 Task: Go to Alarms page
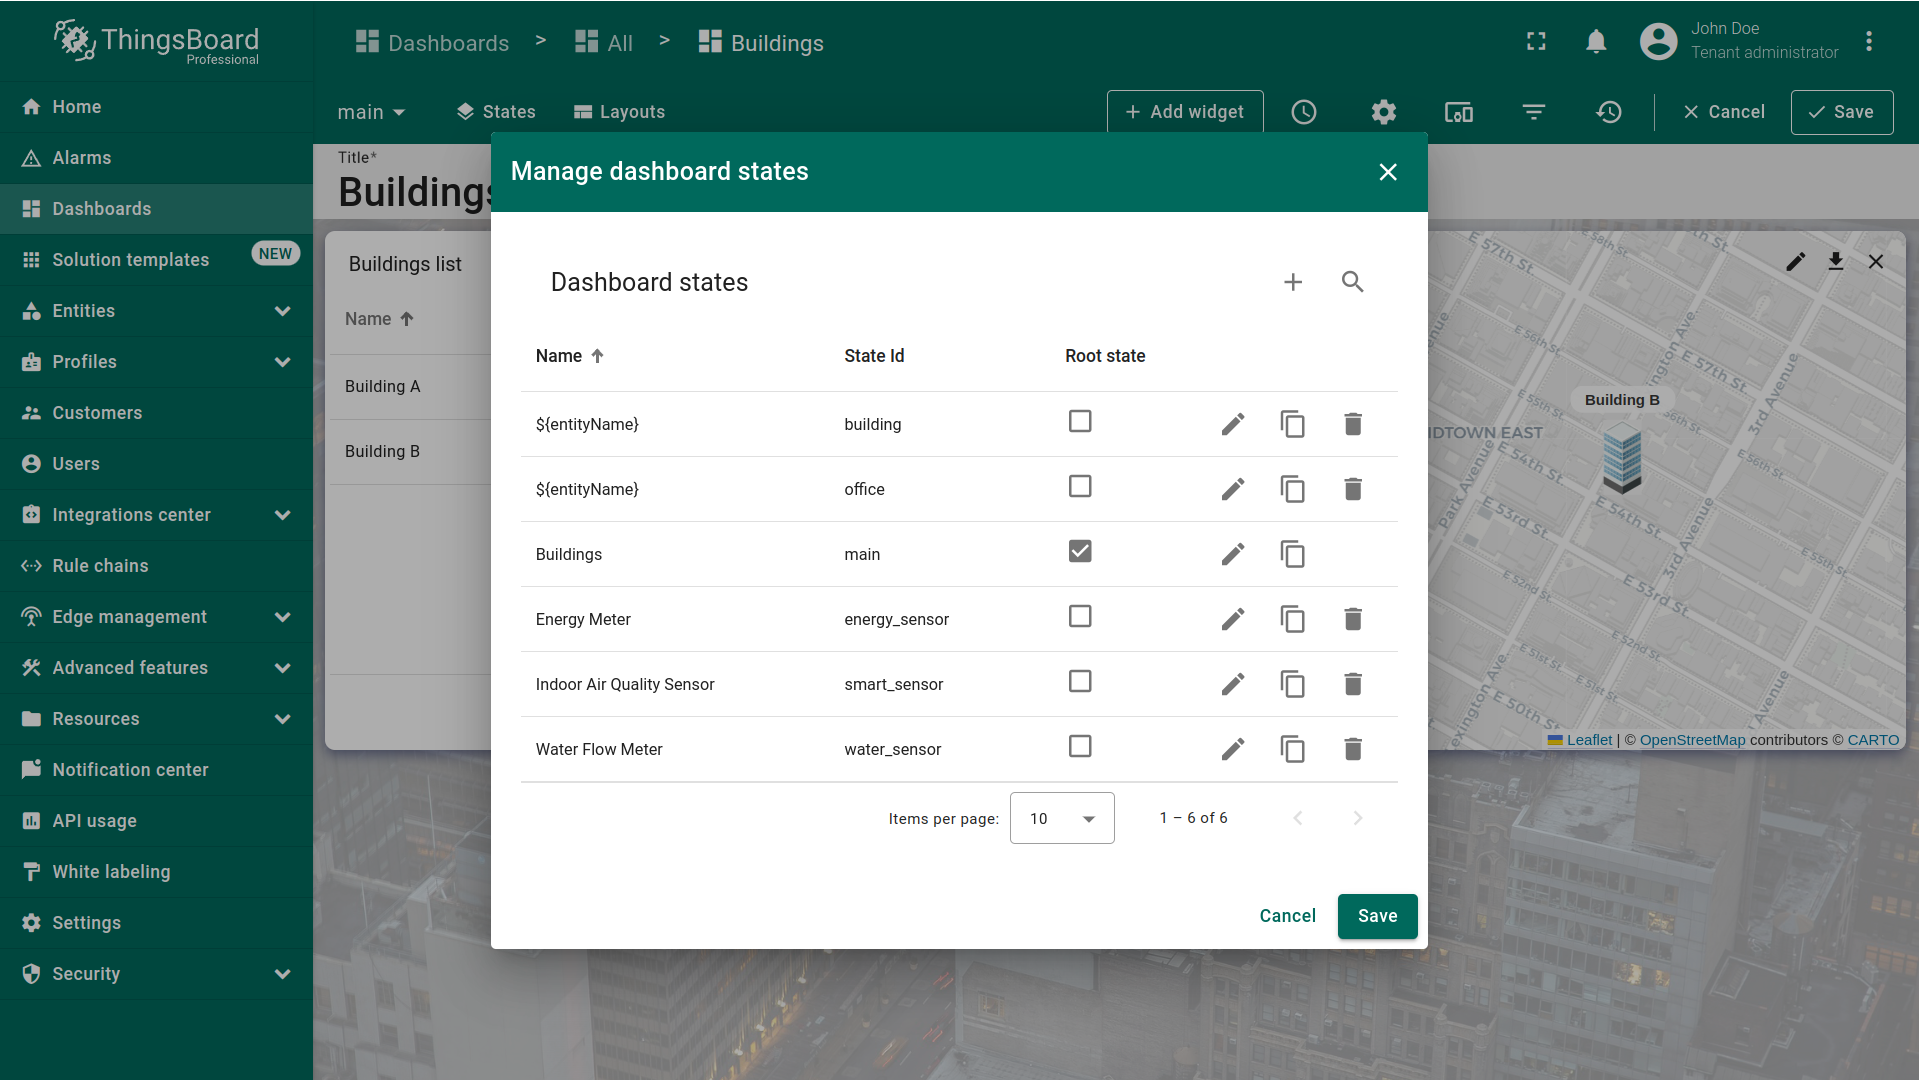[x=82, y=158]
